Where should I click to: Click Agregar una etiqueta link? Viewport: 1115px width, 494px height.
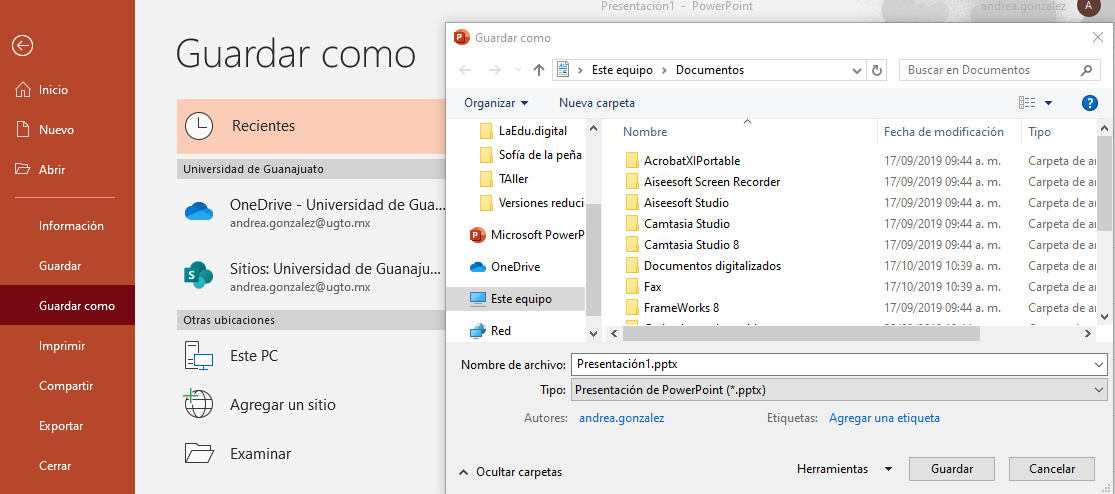885,418
